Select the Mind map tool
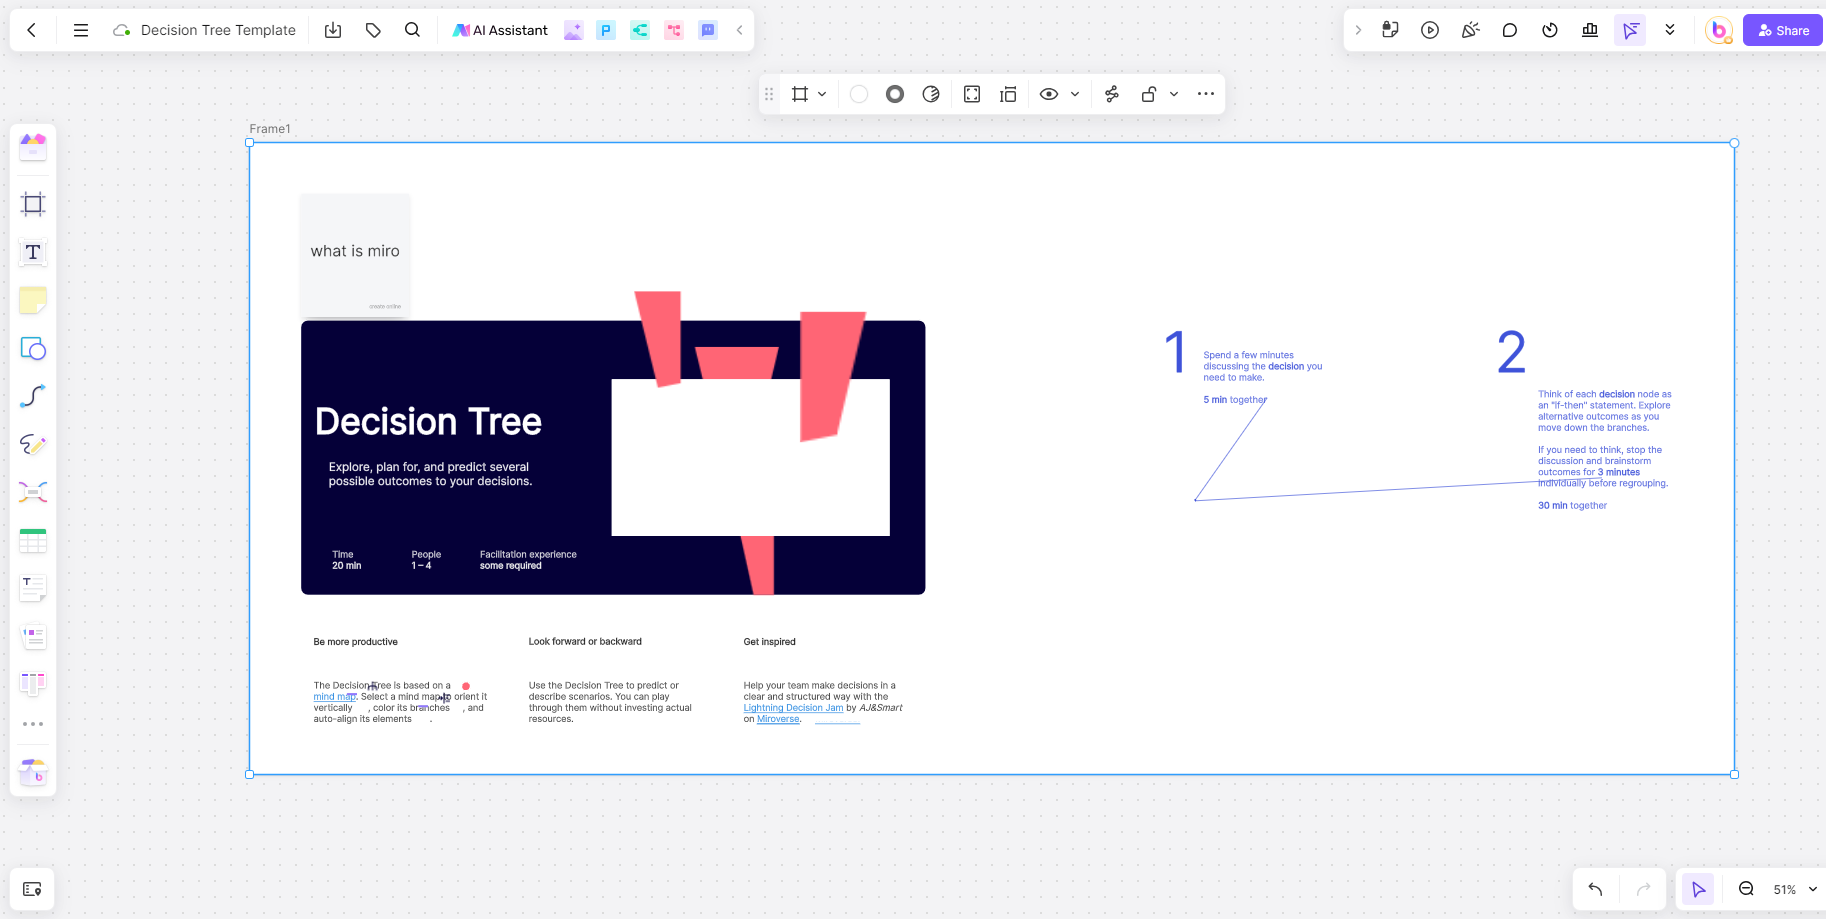 33,492
